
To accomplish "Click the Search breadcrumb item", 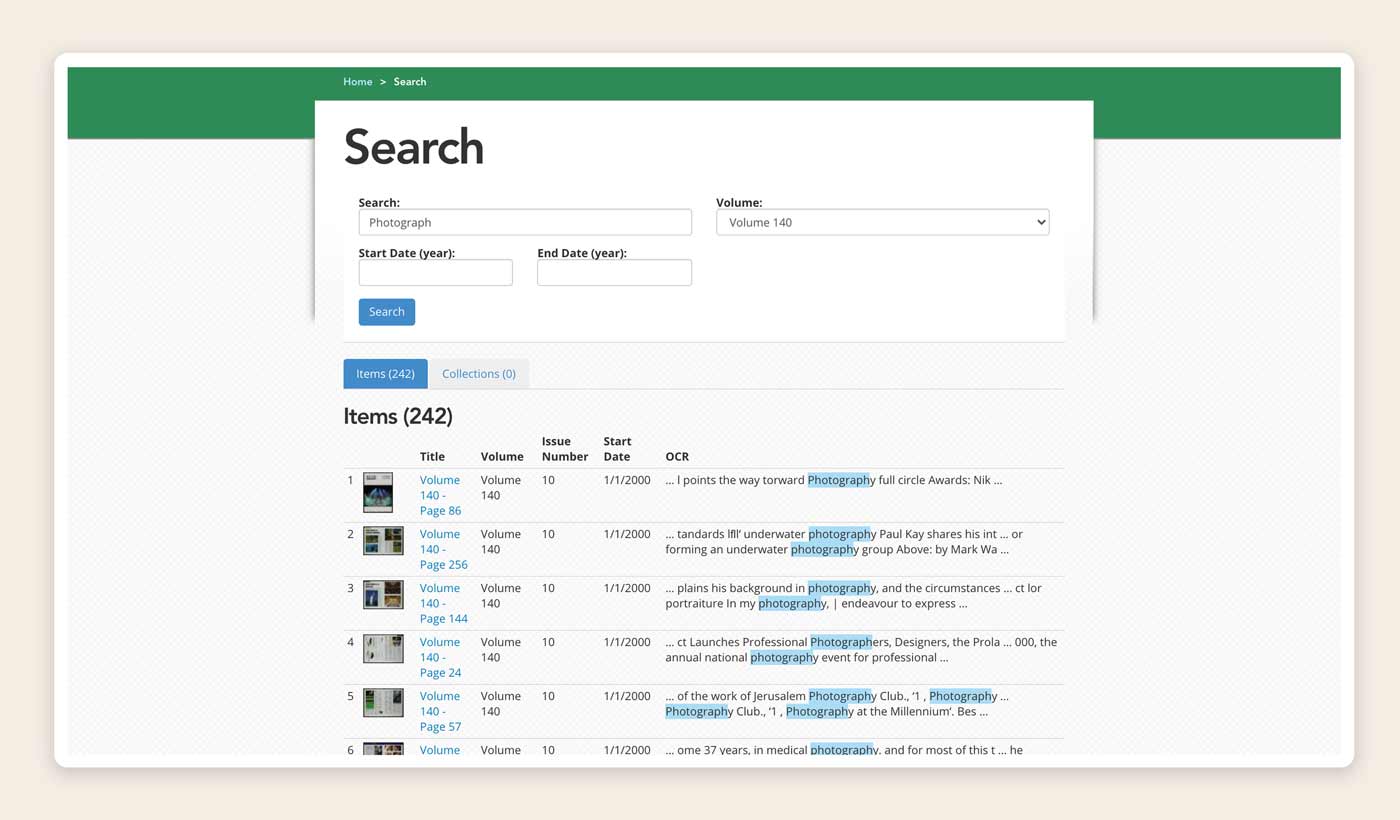I will pyautogui.click(x=410, y=82).
